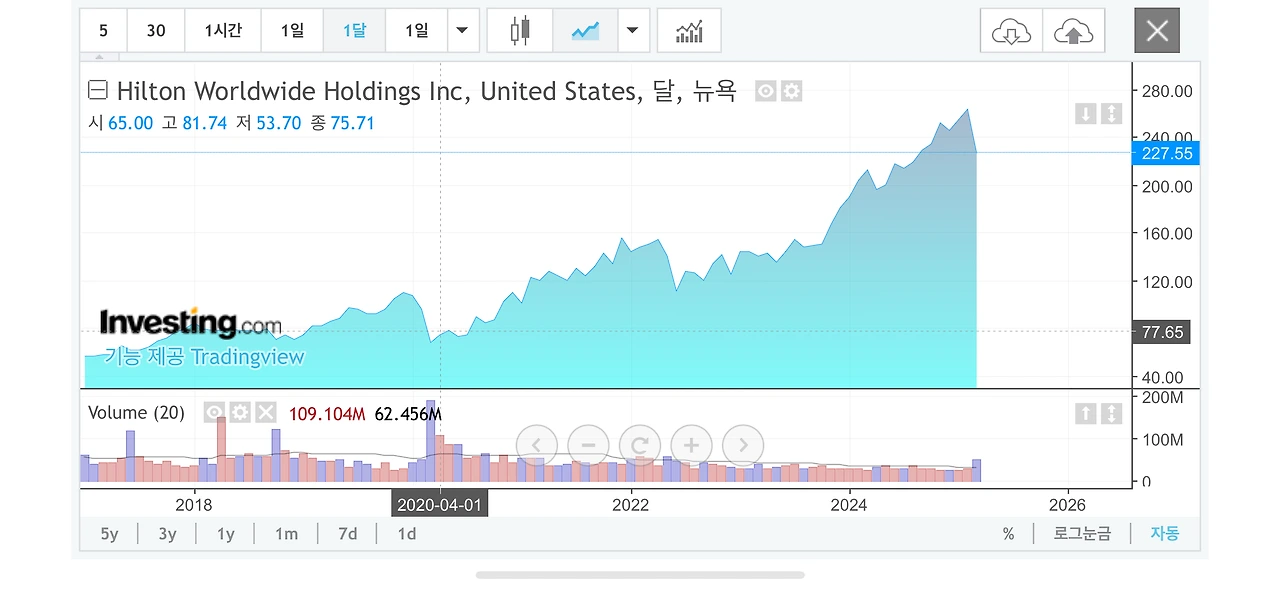1280x591 pixels.
Task: Open Hilton series settings gear
Action: point(791,92)
